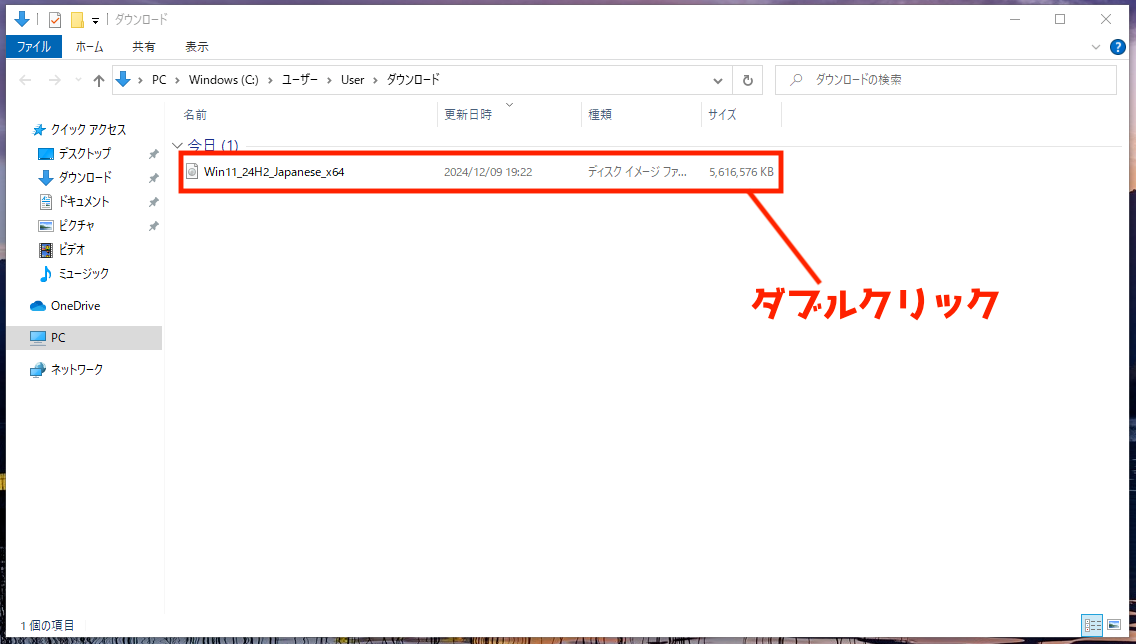
Task: Open ピクチャ in the navigation pane
Action: 77,225
